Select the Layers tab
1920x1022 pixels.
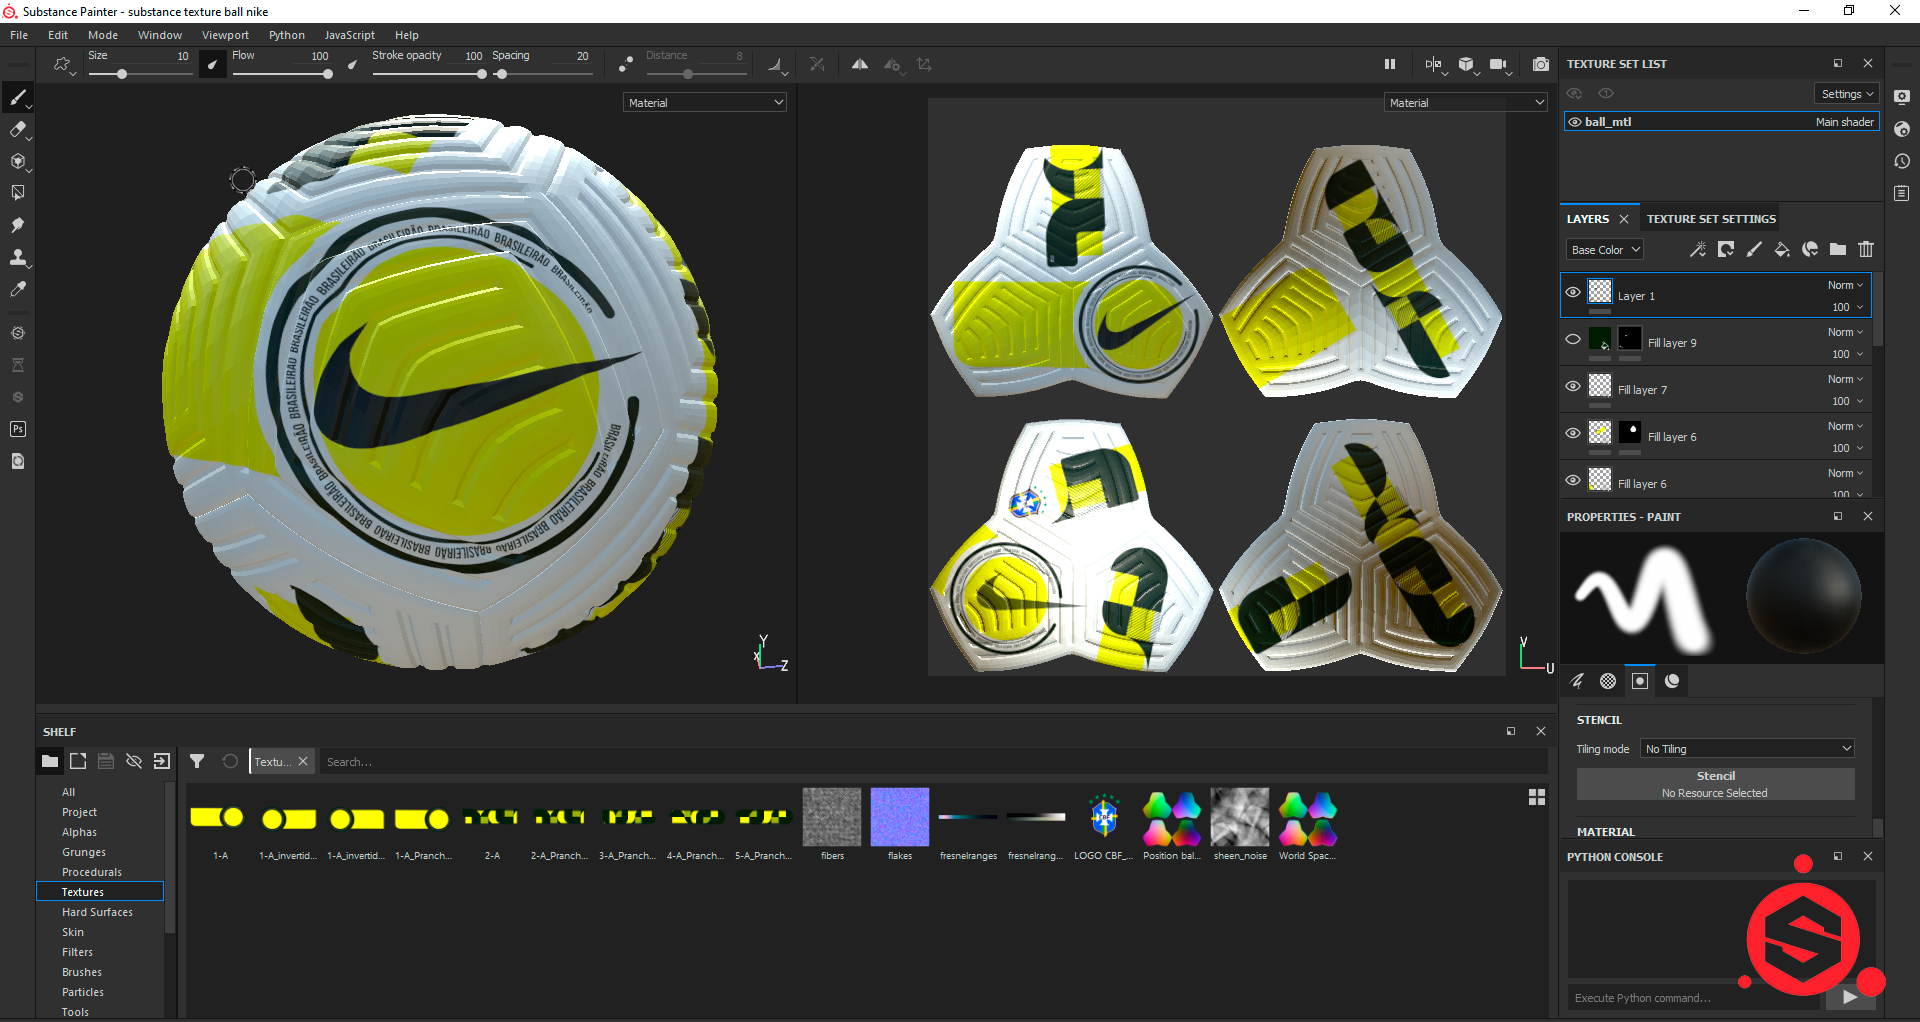click(x=1588, y=219)
